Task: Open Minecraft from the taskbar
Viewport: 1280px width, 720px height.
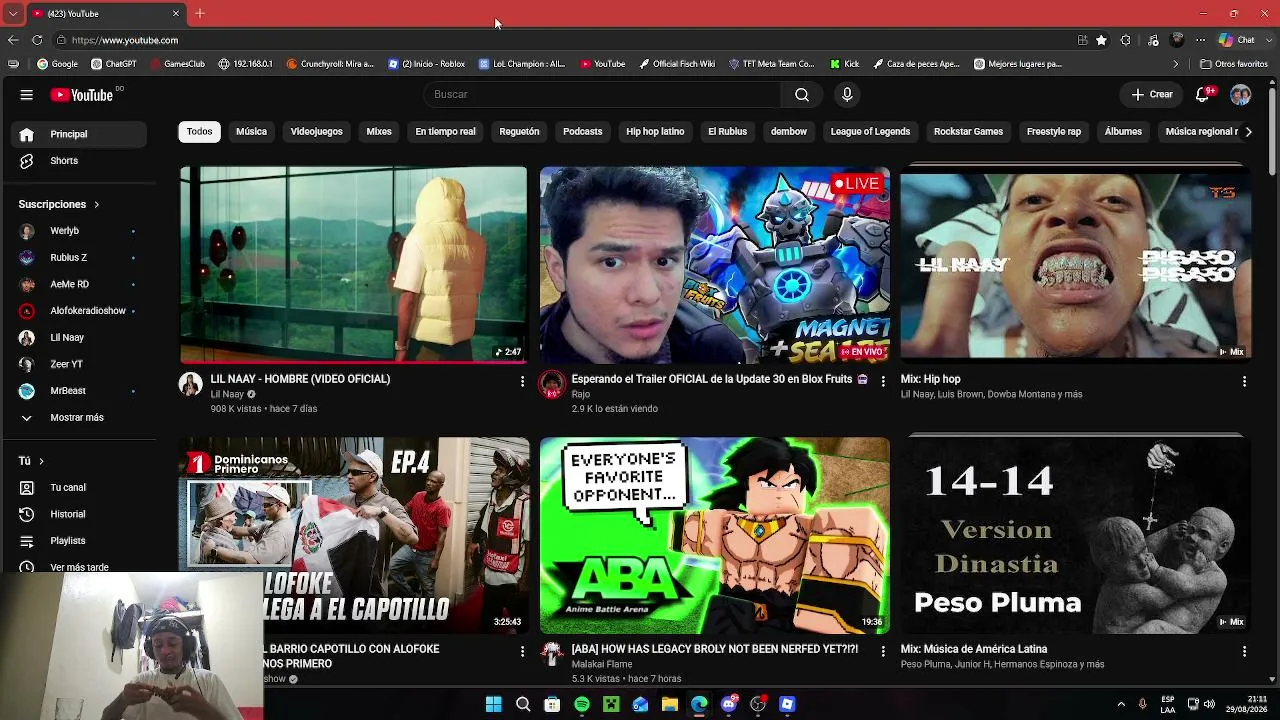Action: tap(611, 704)
